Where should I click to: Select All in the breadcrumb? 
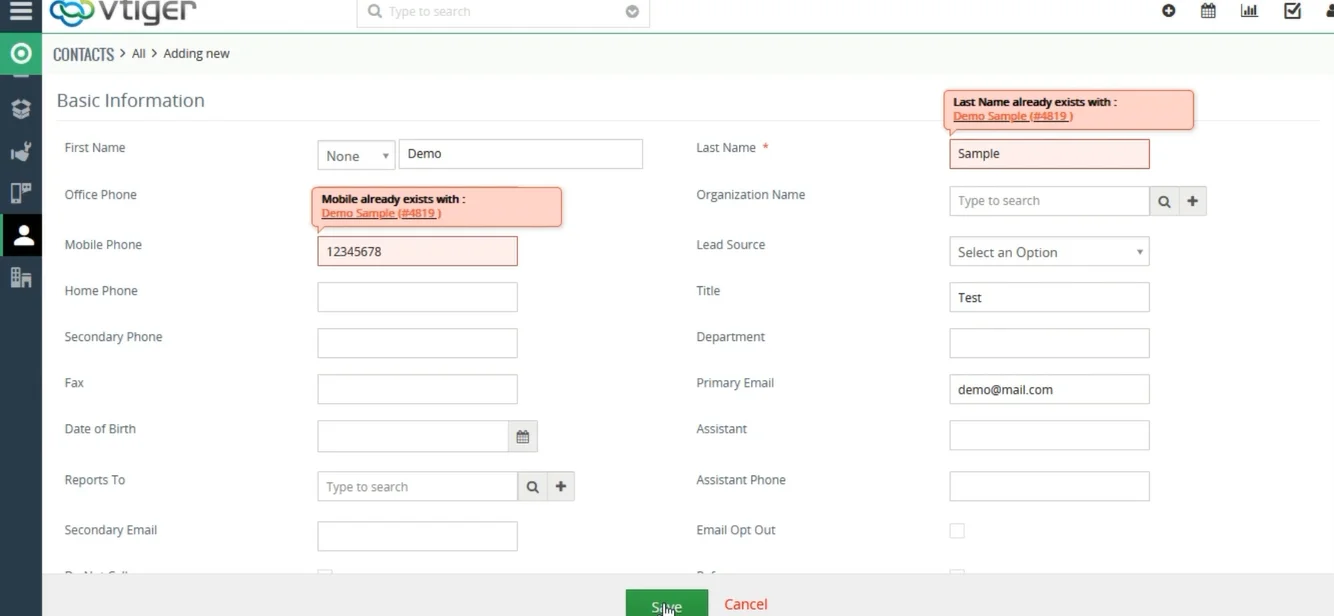coord(139,54)
